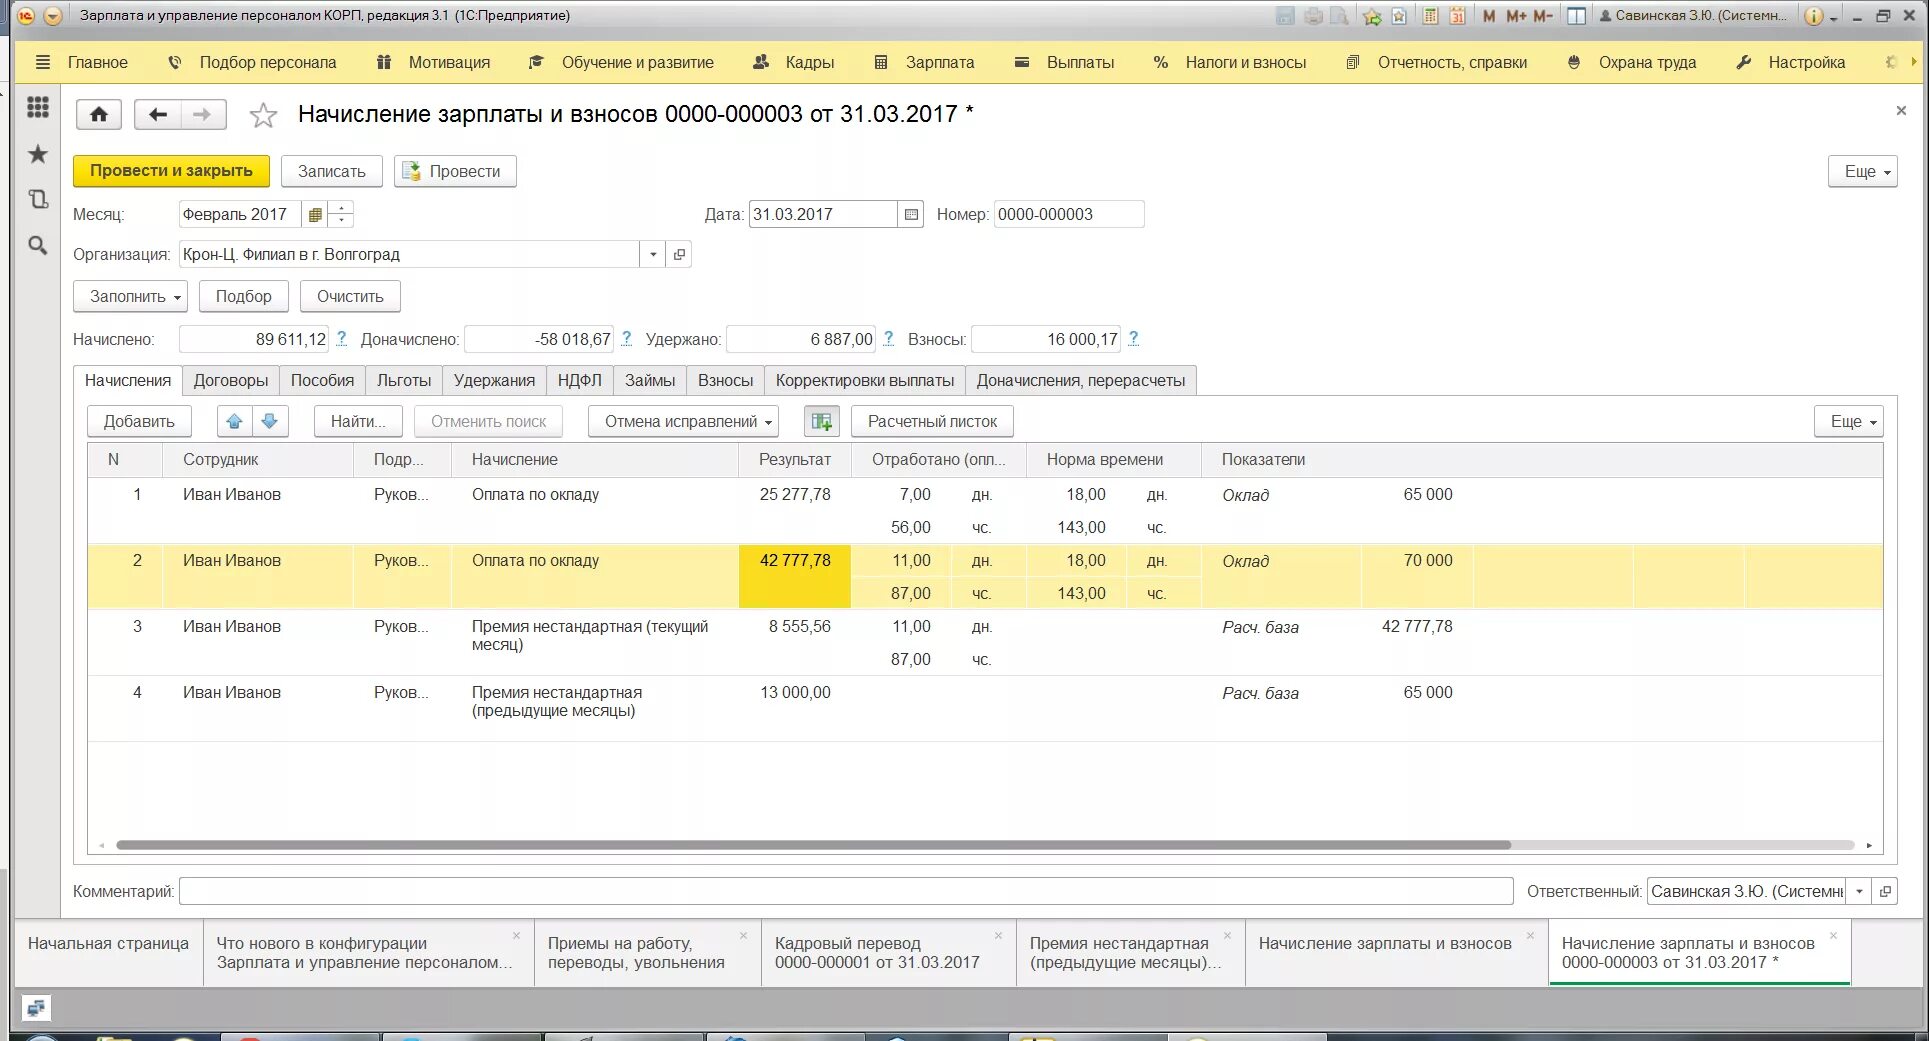Open the Взносы help question mark
This screenshot has height=1041, width=1929.
tap(1133, 339)
